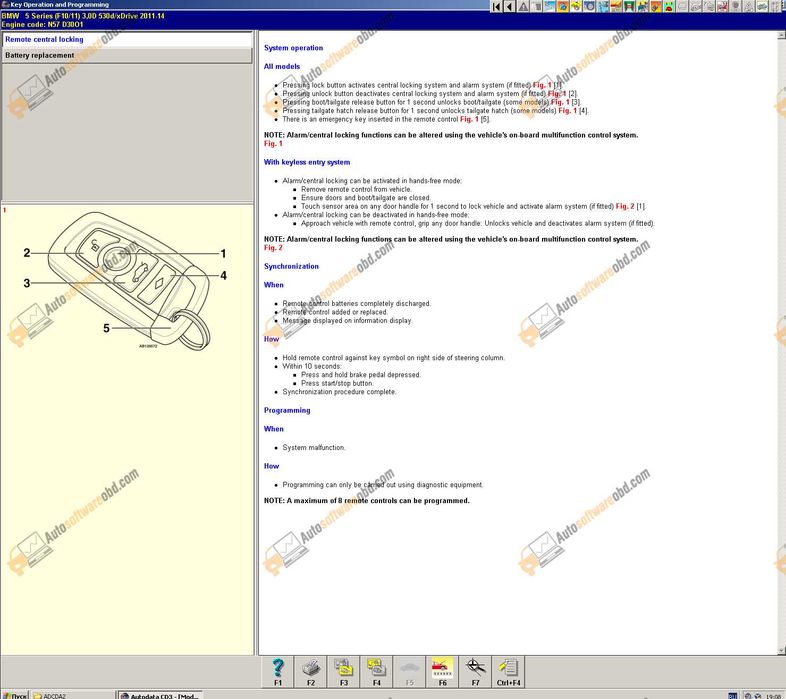
Task: Click the F3 image overlay icon
Action: pos(343,672)
